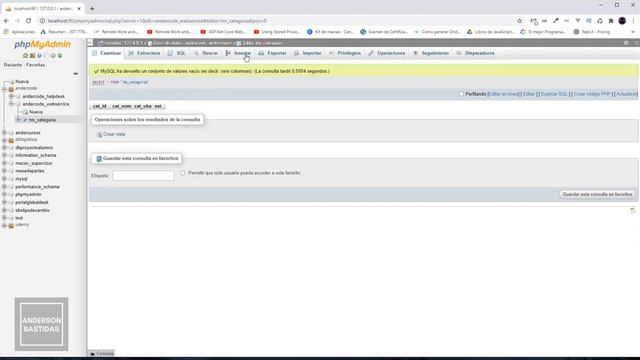Click the Favoritas link in sidebar

pyautogui.click(x=36, y=65)
